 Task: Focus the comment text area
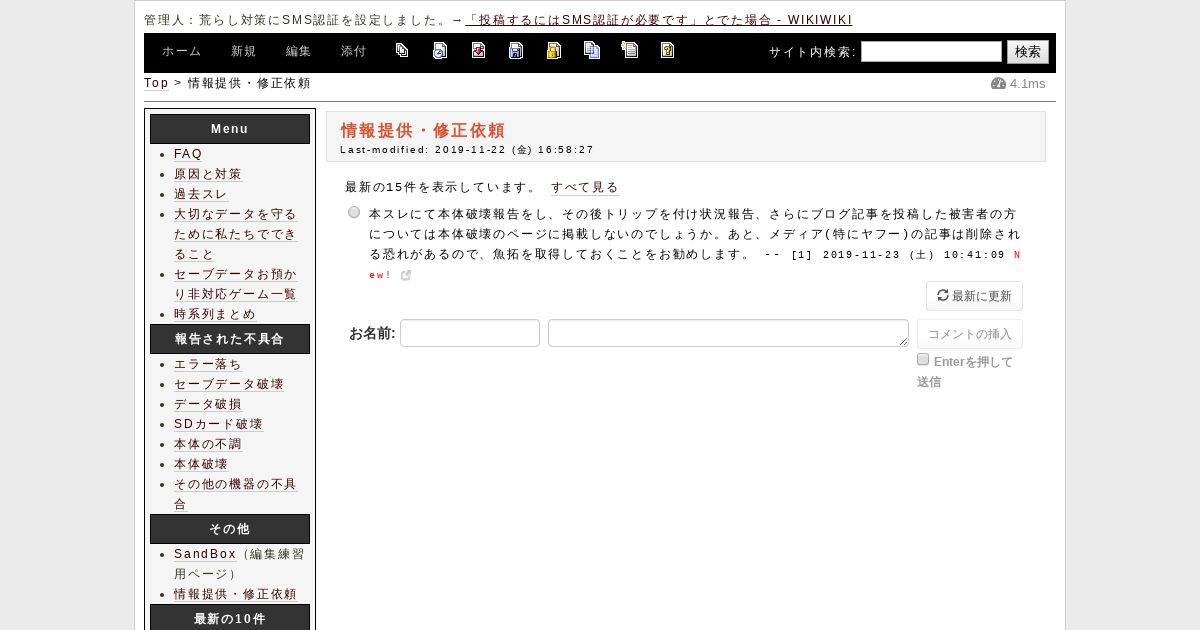pos(728,333)
